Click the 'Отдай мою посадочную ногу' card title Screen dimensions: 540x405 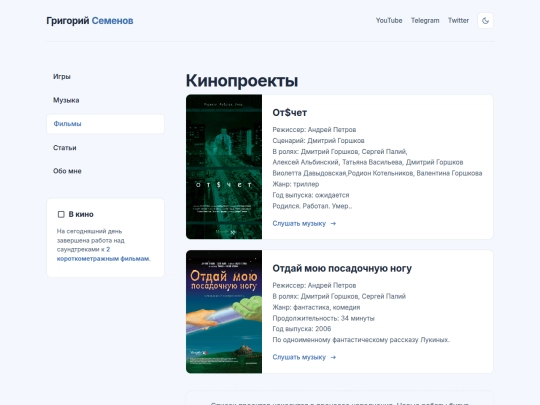[x=342, y=268]
